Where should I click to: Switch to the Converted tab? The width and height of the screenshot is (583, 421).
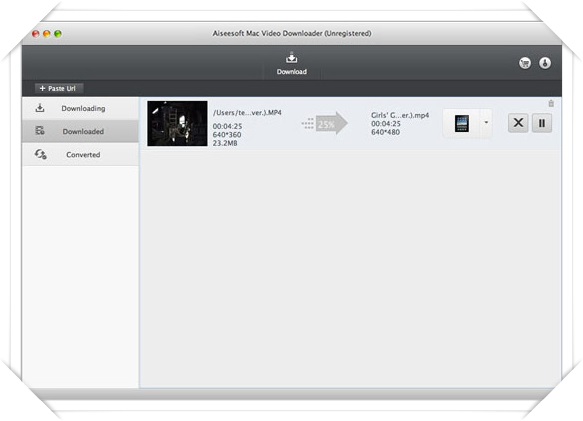[80, 154]
